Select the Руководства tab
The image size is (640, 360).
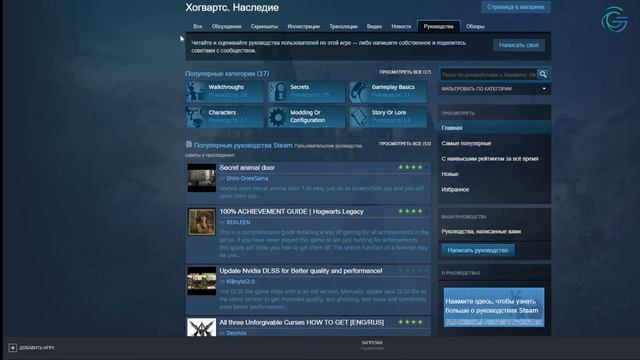point(439,27)
